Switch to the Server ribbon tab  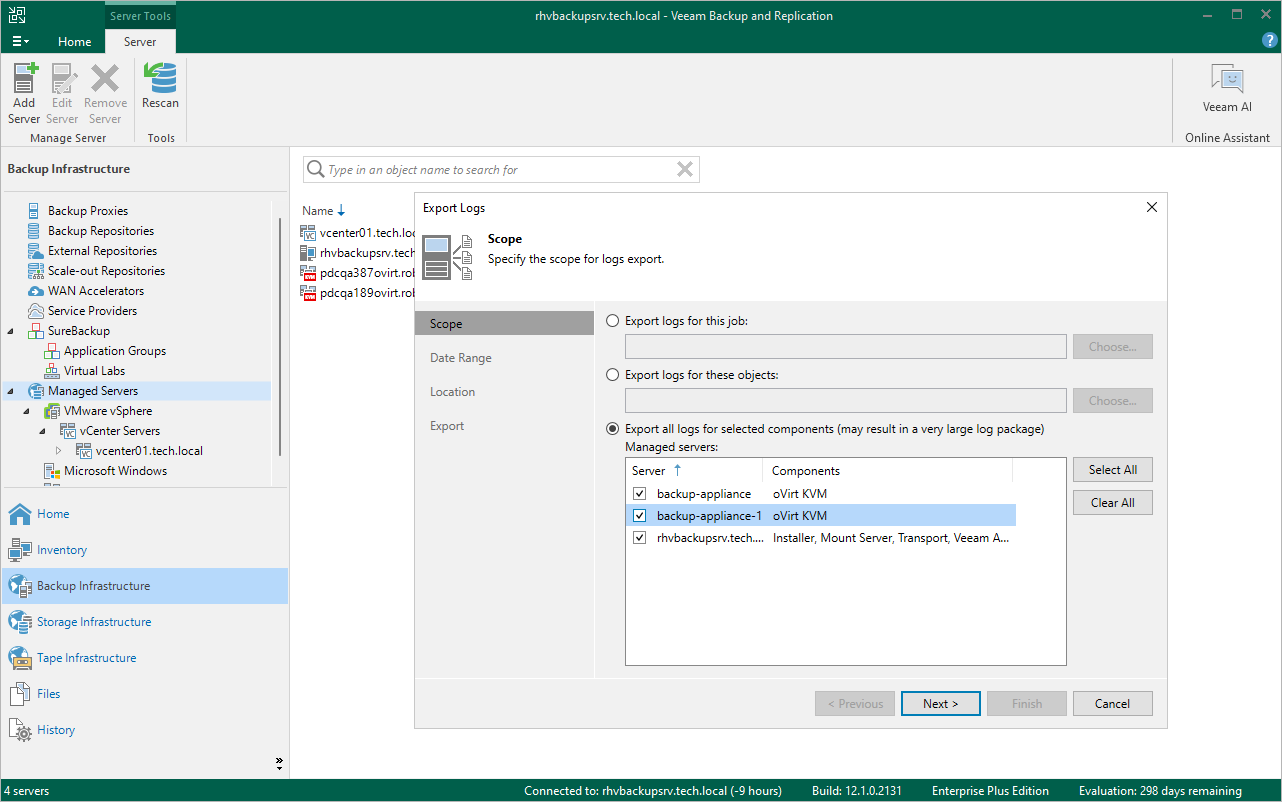(x=140, y=42)
